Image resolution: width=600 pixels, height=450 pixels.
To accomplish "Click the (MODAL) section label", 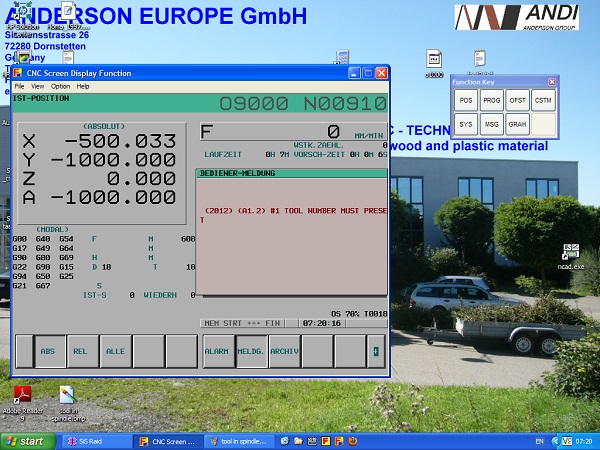I will click(x=52, y=229).
